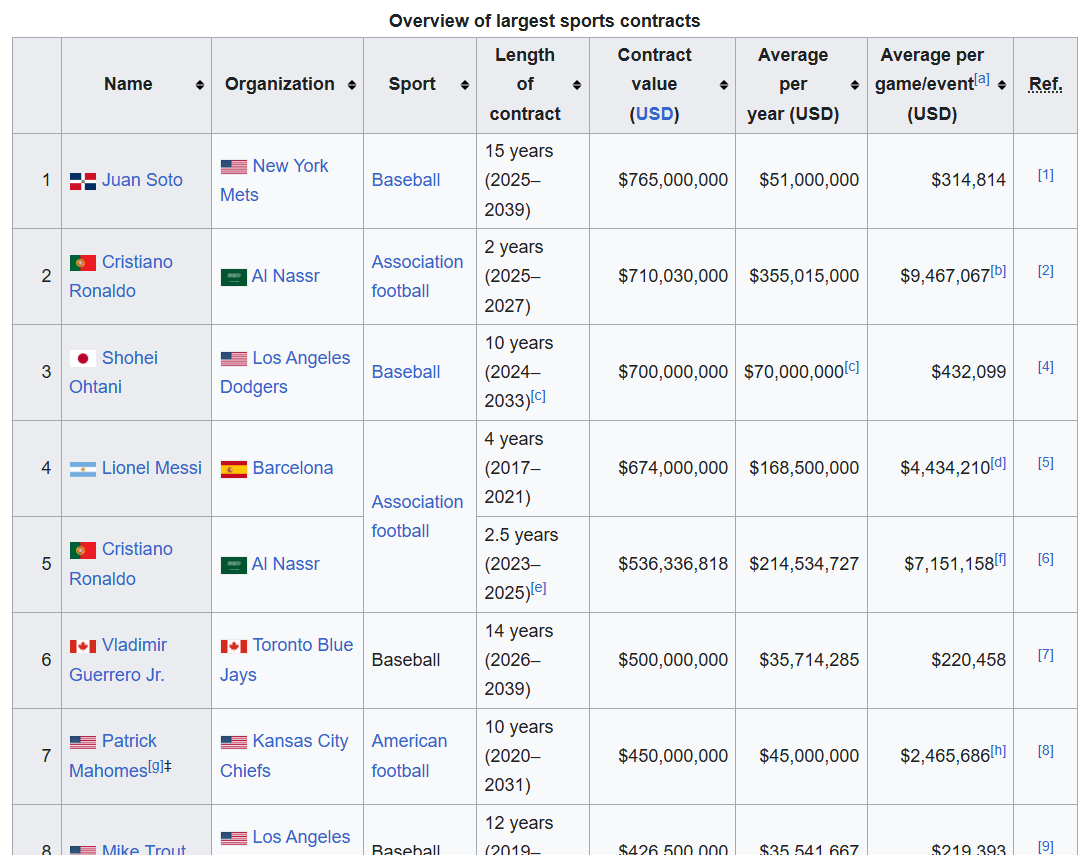
Task: Open Cristiano Ronaldo link in row 2
Action: pos(121,276)
